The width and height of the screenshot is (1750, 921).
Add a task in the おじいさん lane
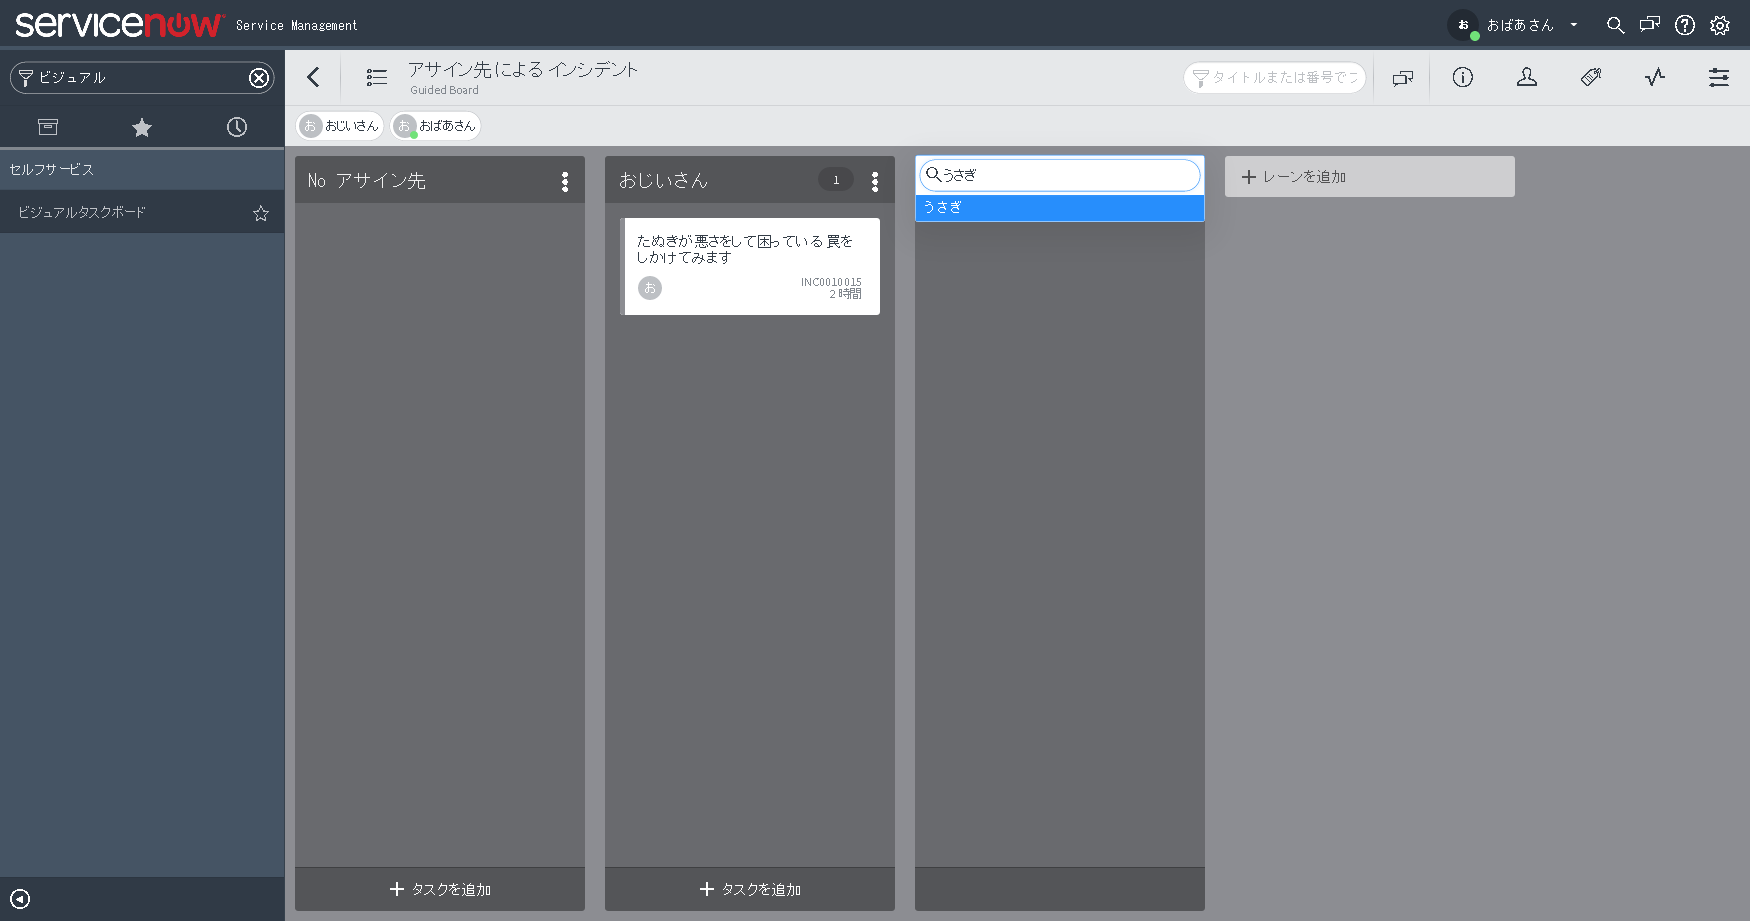click(x=749, y=888)
